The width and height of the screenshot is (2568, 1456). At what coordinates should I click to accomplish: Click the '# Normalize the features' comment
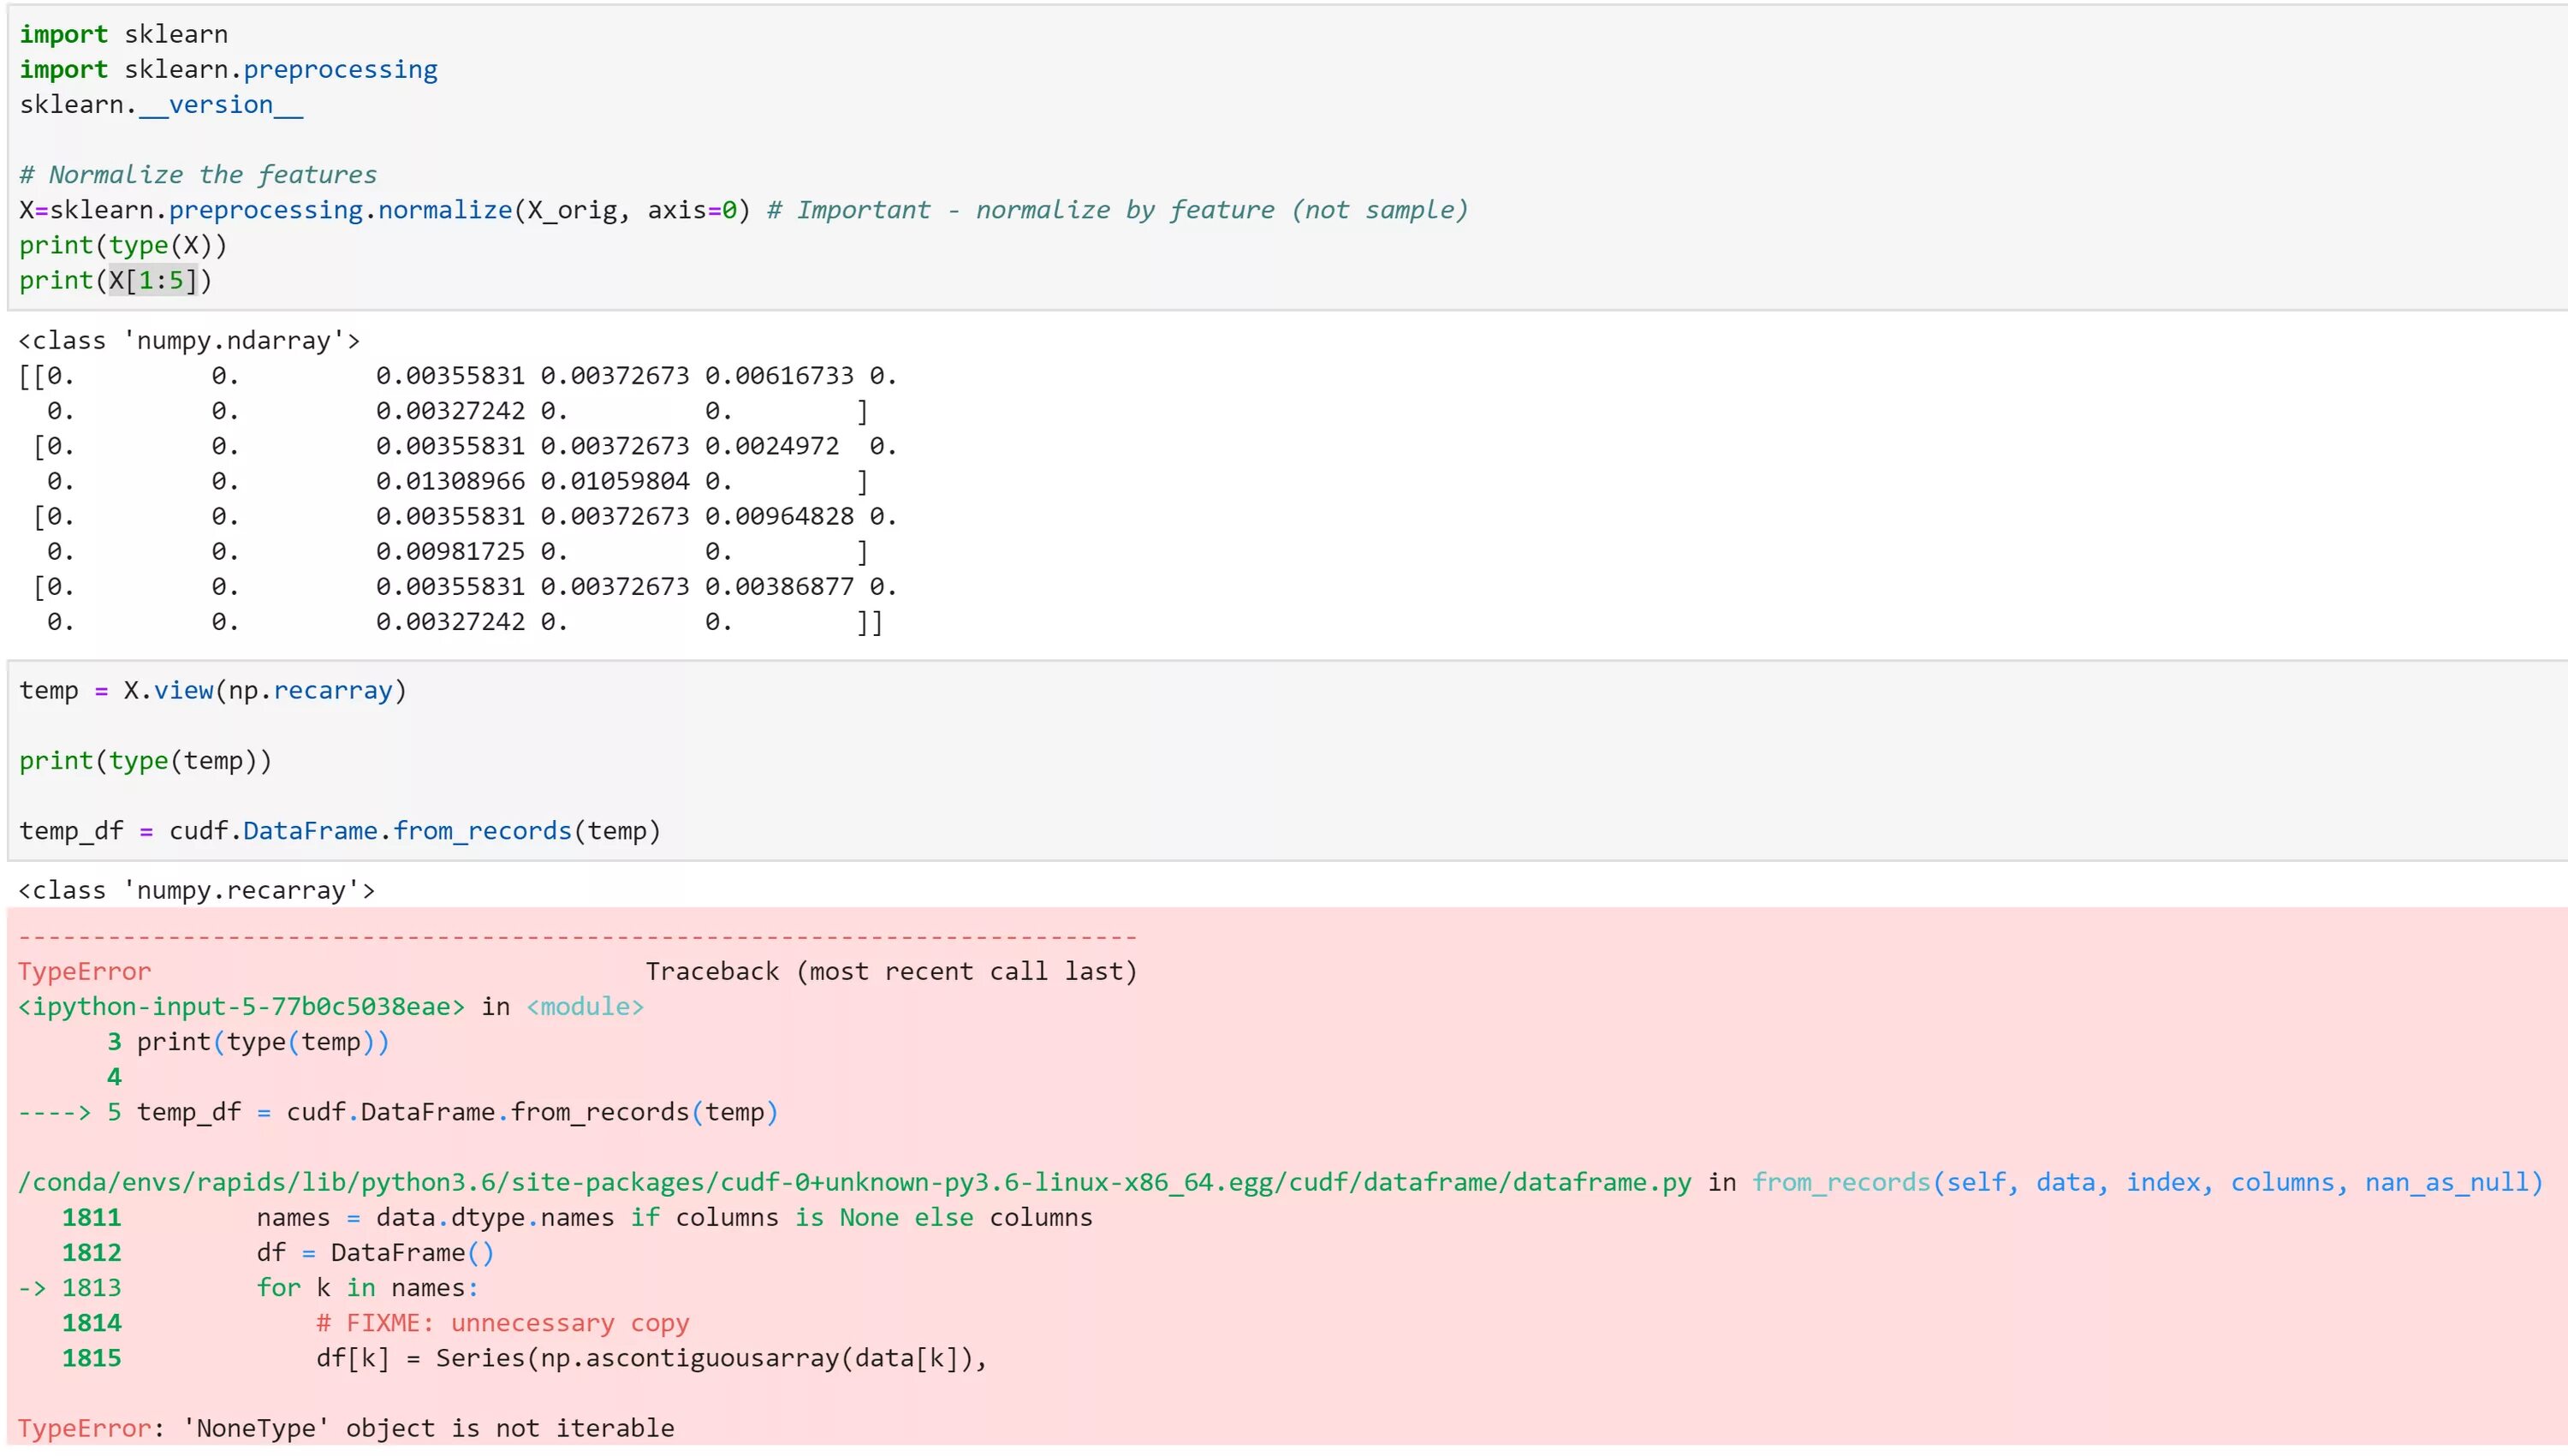click(198, 175)
